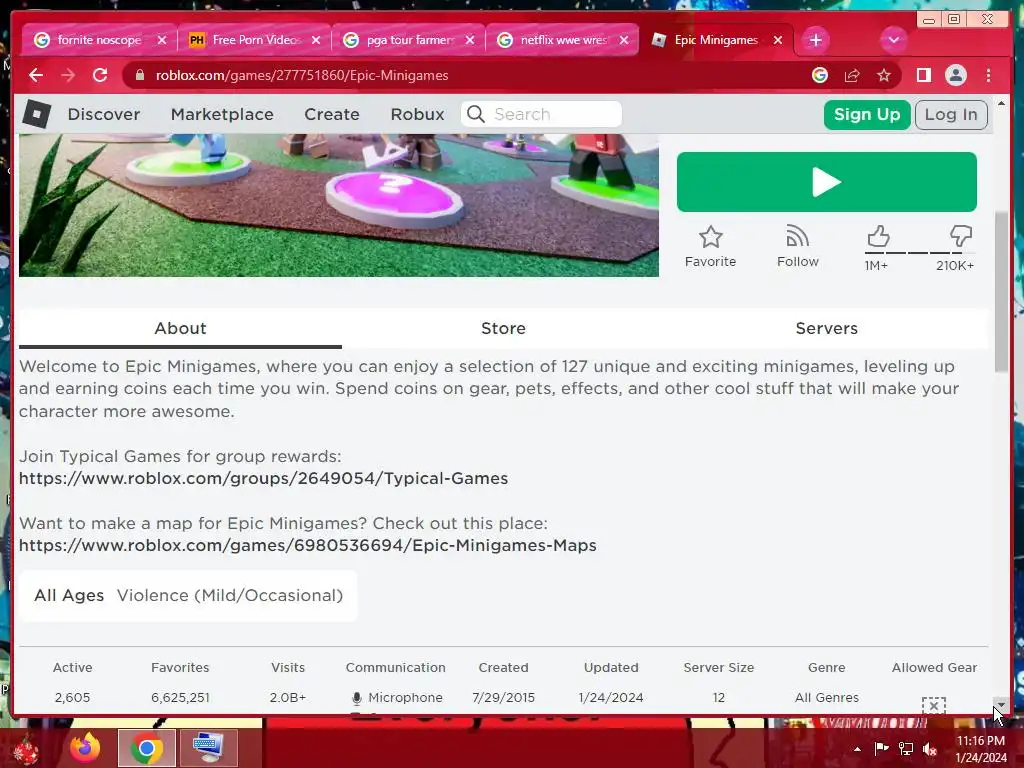Click the All Genres value
Image resolution: width=1024 pixels, height=768 pixels.
826,698
